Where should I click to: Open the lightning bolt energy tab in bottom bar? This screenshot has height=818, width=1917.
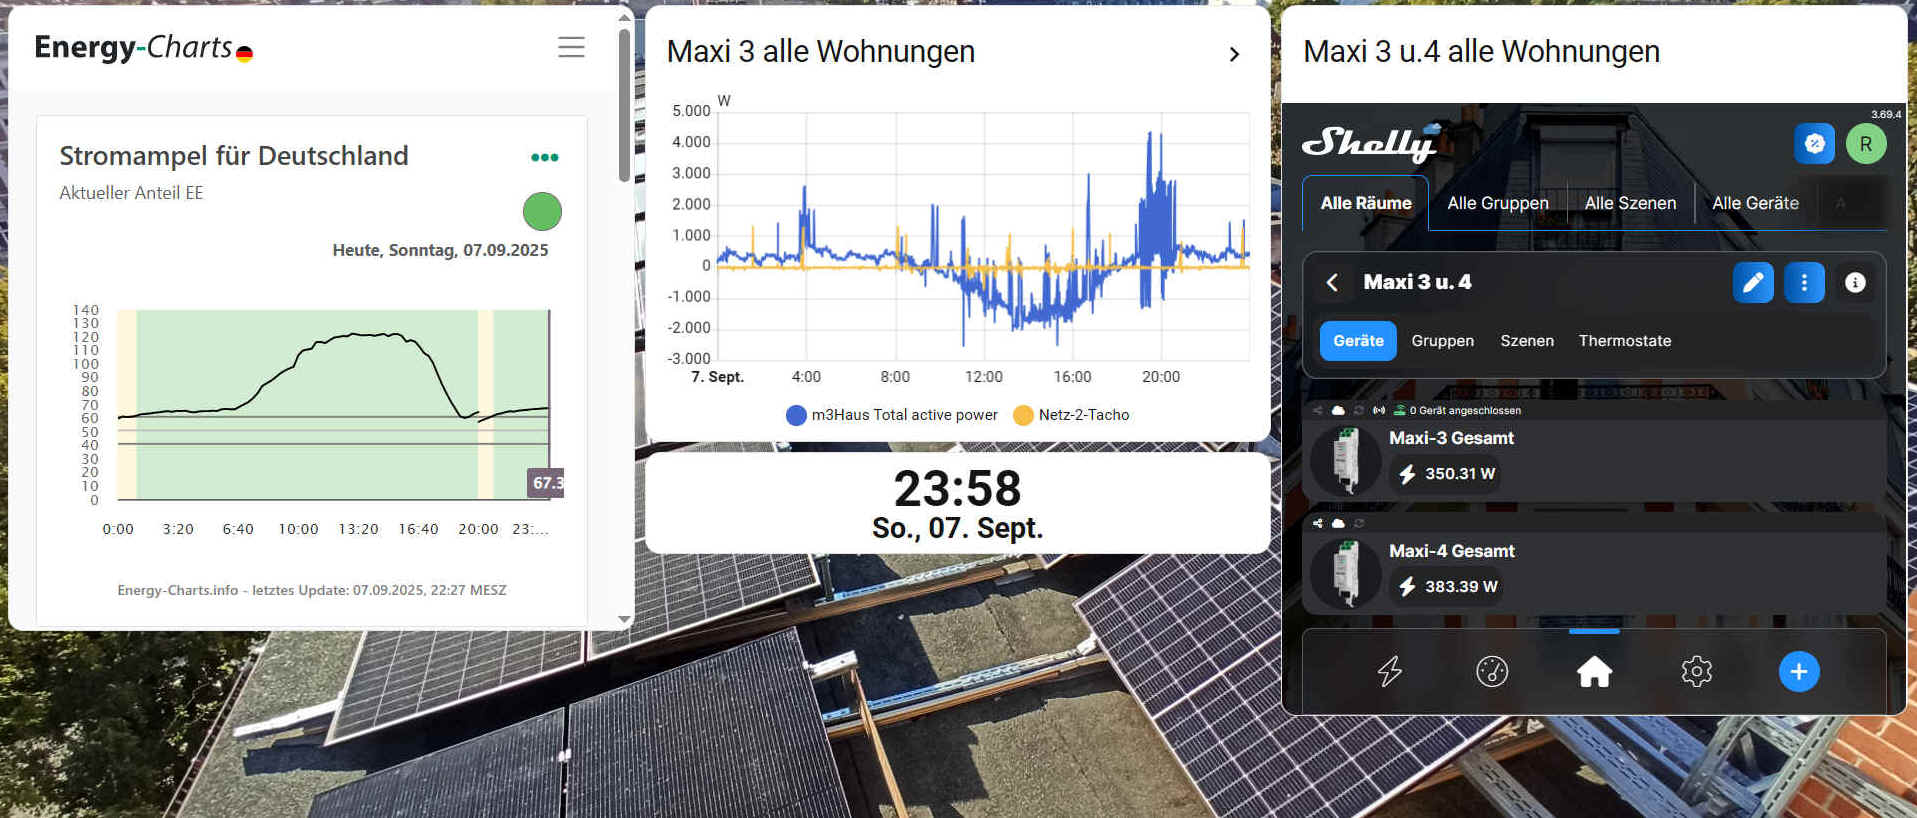tap(1389, 671)
